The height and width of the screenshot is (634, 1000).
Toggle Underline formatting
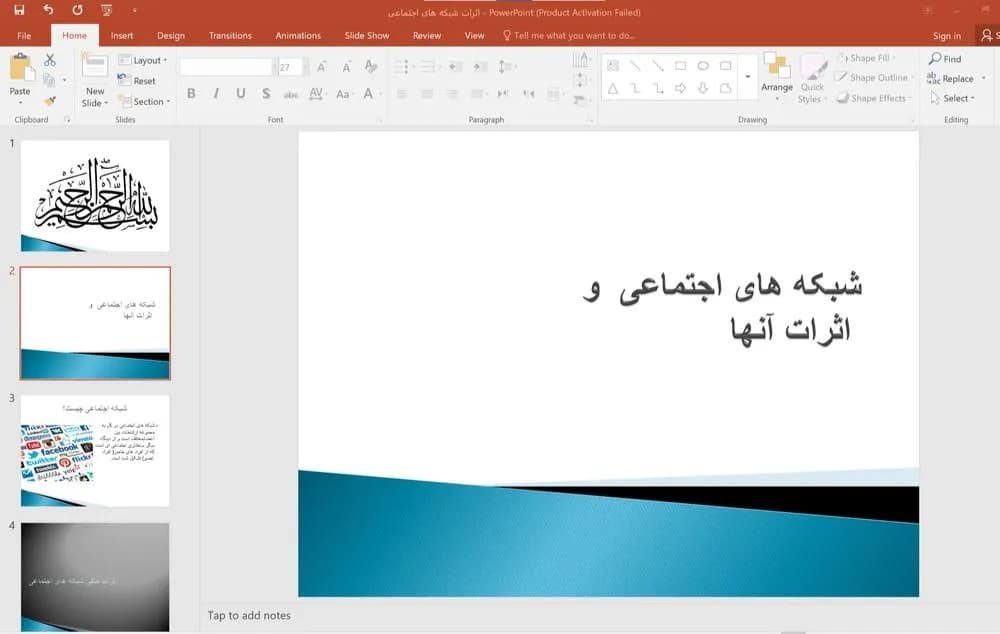(x=240, y=94)
